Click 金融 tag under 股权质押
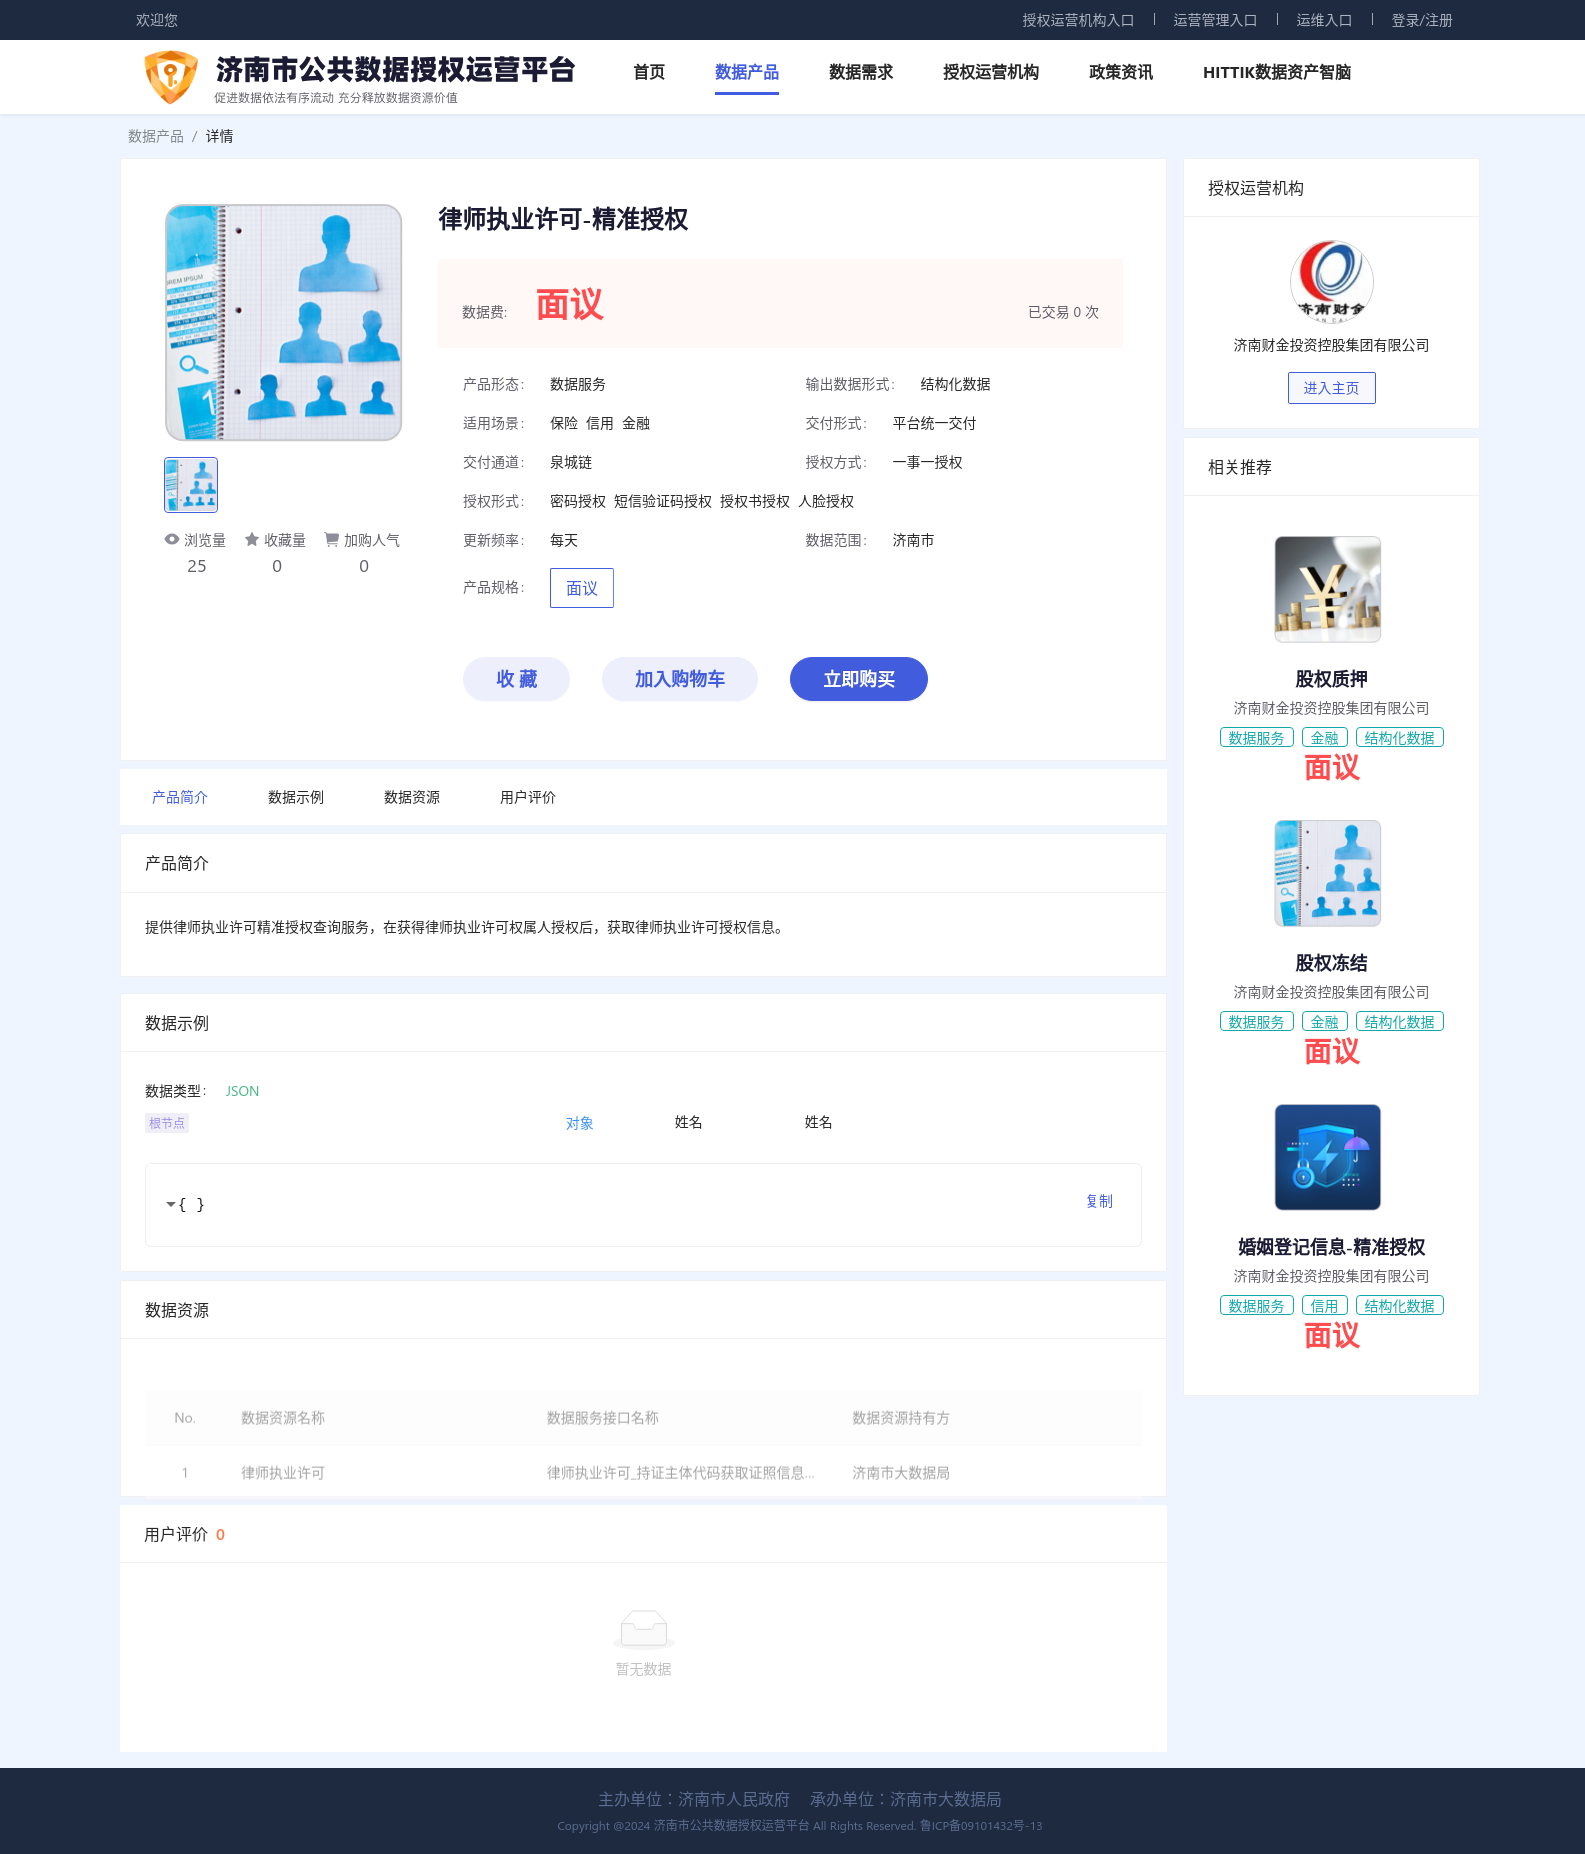 pos(1325,738)
